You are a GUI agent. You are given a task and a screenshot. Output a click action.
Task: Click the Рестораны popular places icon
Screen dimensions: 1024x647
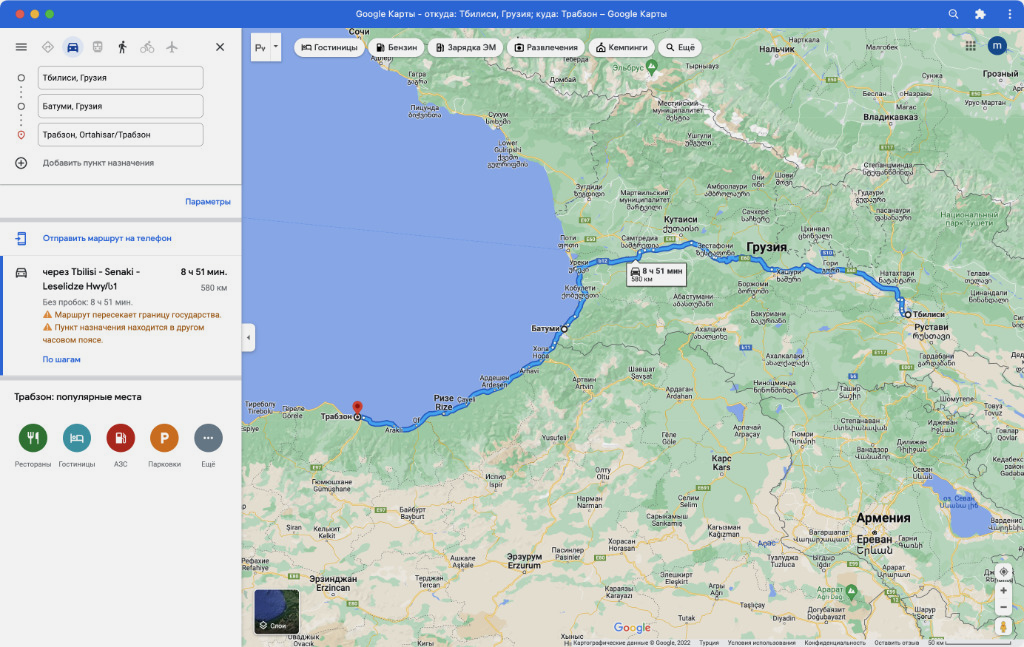point(33,437)
